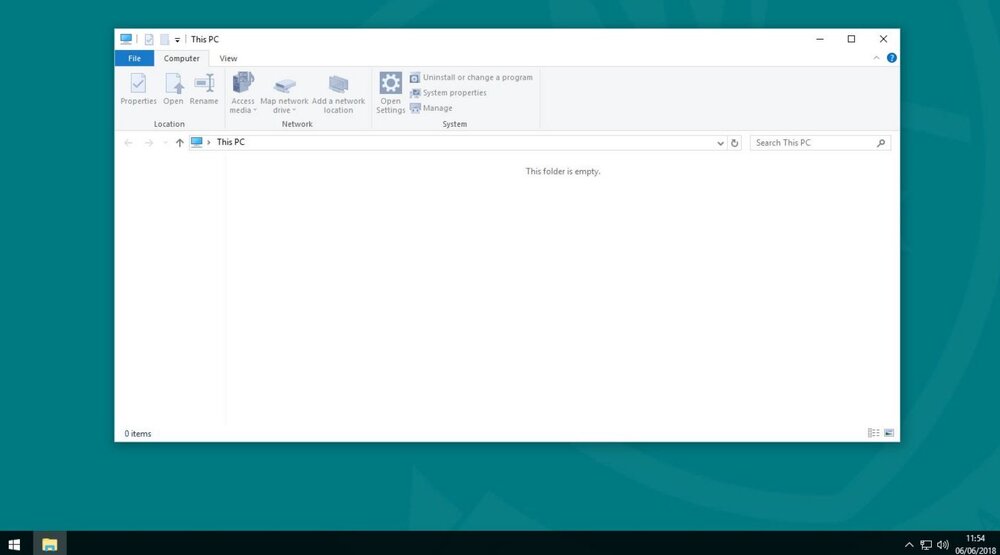Click the '0 items' status text
The height and width of the screenshot is (555, 1000).
point(138,434)
